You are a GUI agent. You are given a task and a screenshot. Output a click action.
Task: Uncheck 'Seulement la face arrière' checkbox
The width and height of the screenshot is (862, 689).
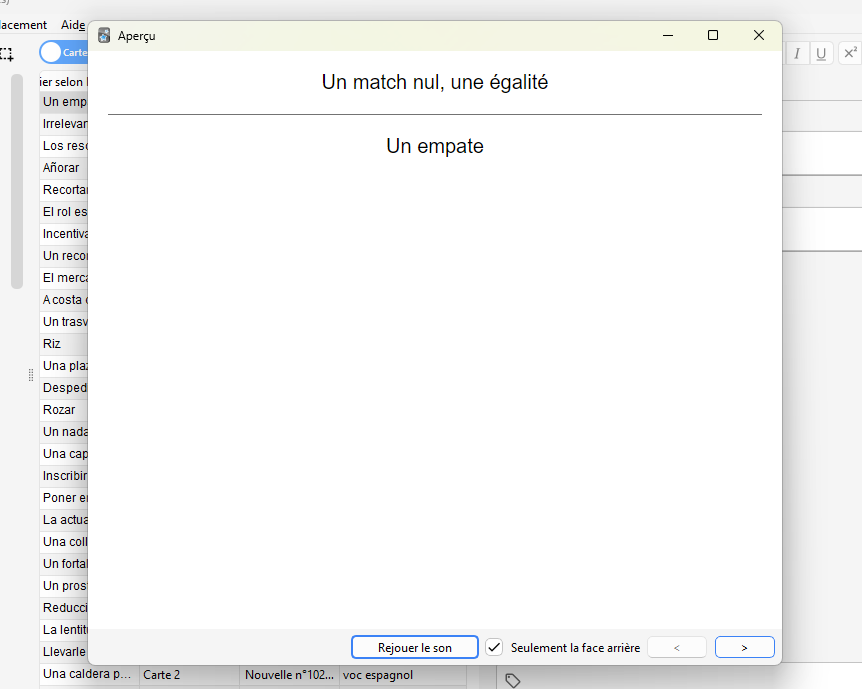click(x=494, y=647)
